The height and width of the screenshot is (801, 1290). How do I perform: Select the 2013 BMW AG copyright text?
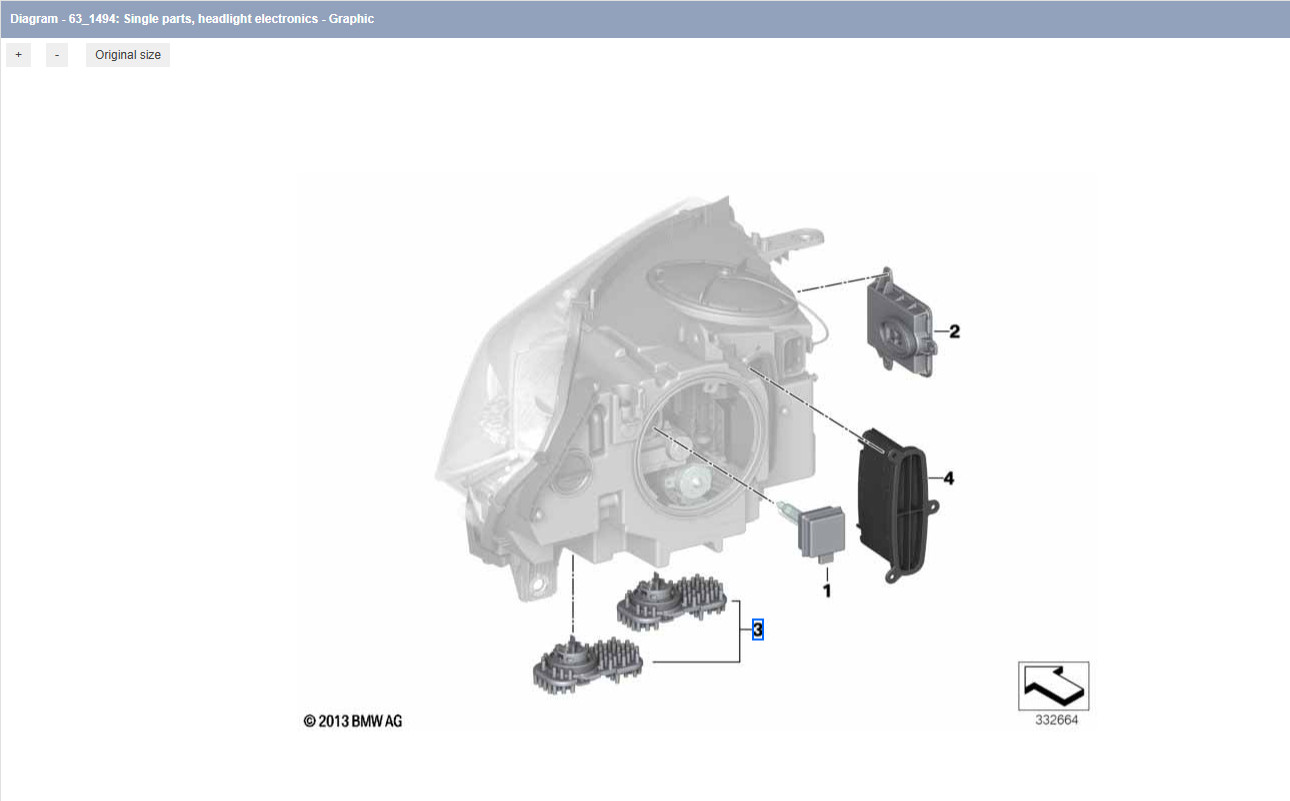[352, 720]
